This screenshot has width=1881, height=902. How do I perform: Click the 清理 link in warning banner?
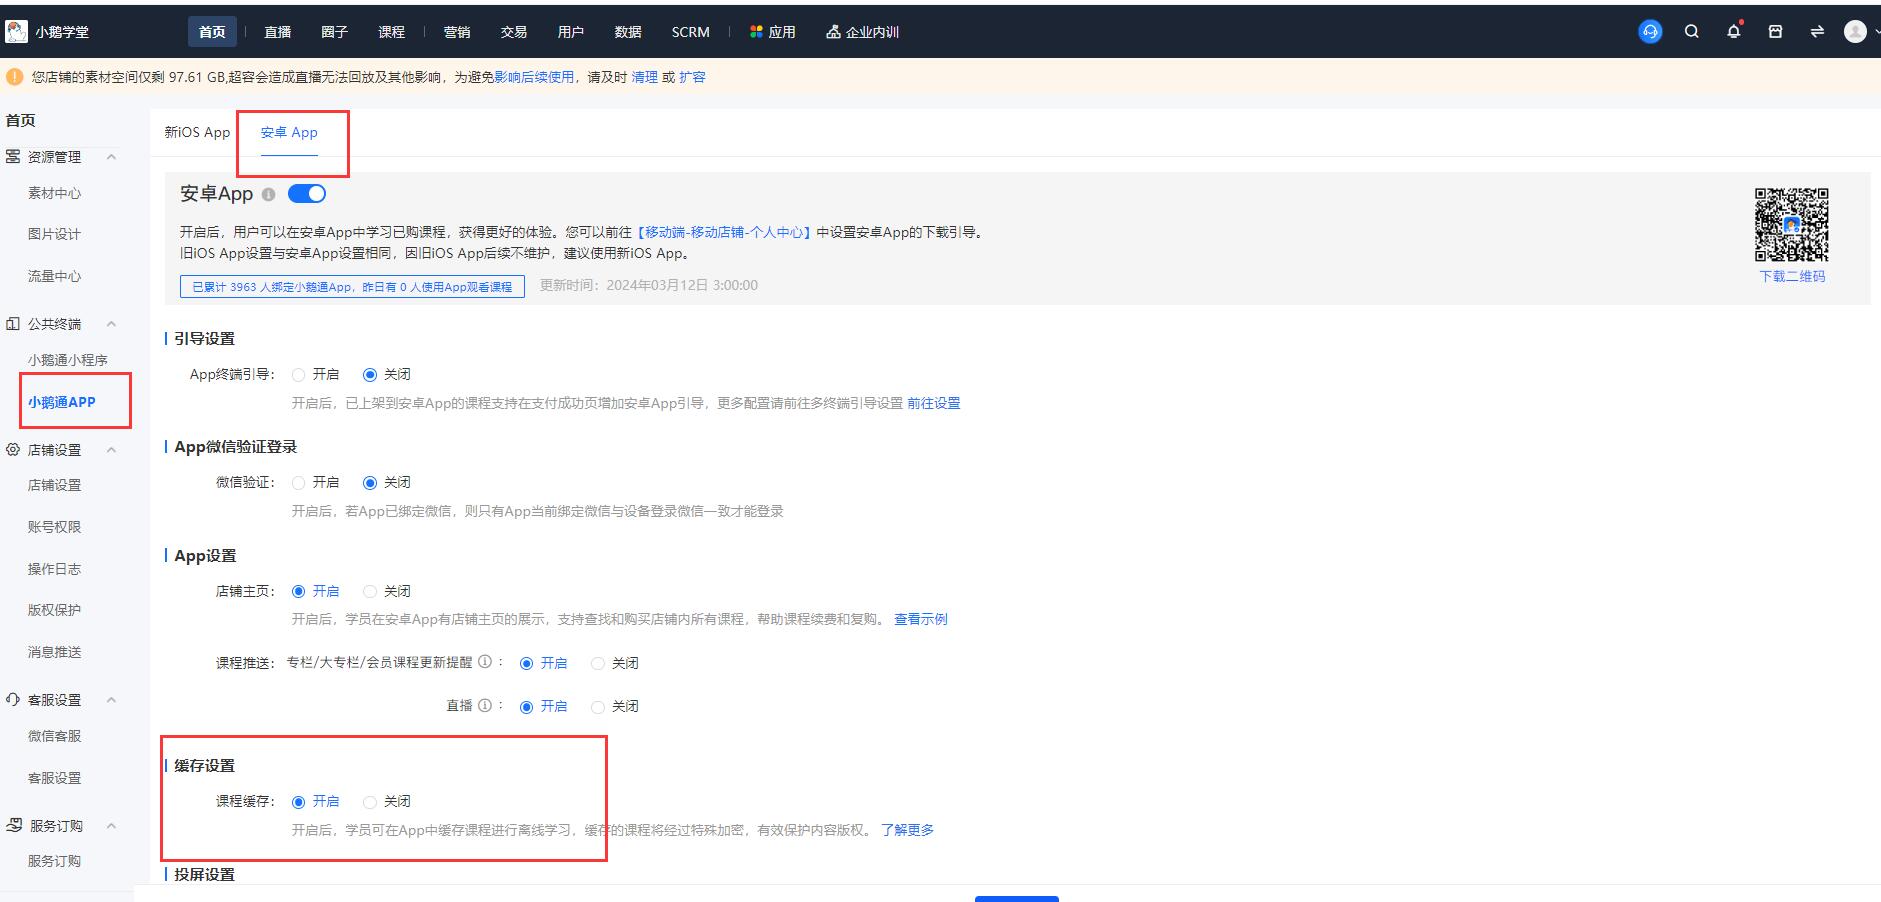[x=641, y=77]
